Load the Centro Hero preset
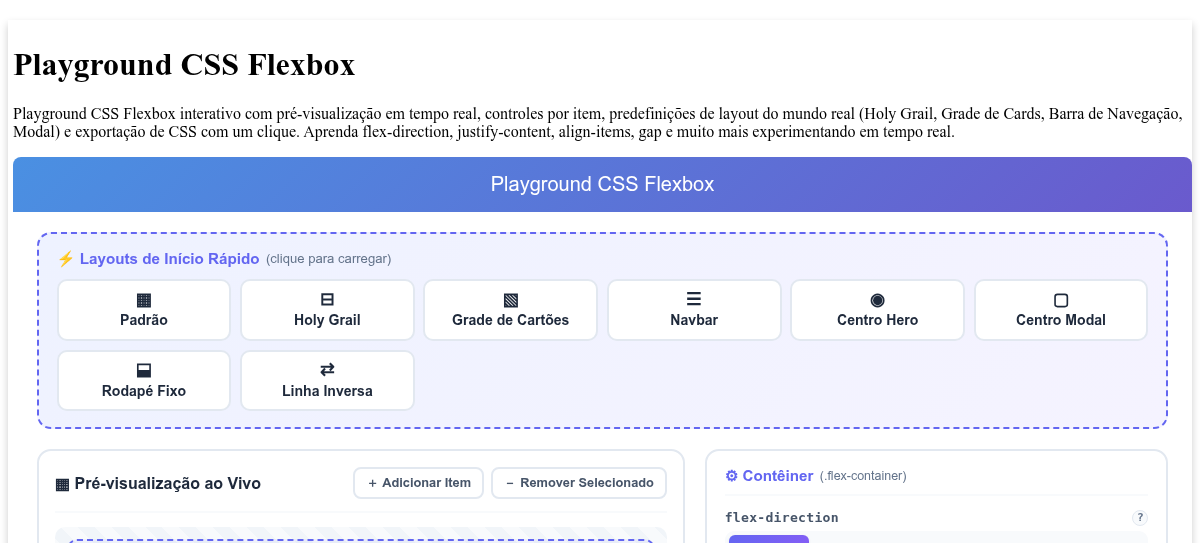This screenshot has height=543, width=1200. [877, 310]
